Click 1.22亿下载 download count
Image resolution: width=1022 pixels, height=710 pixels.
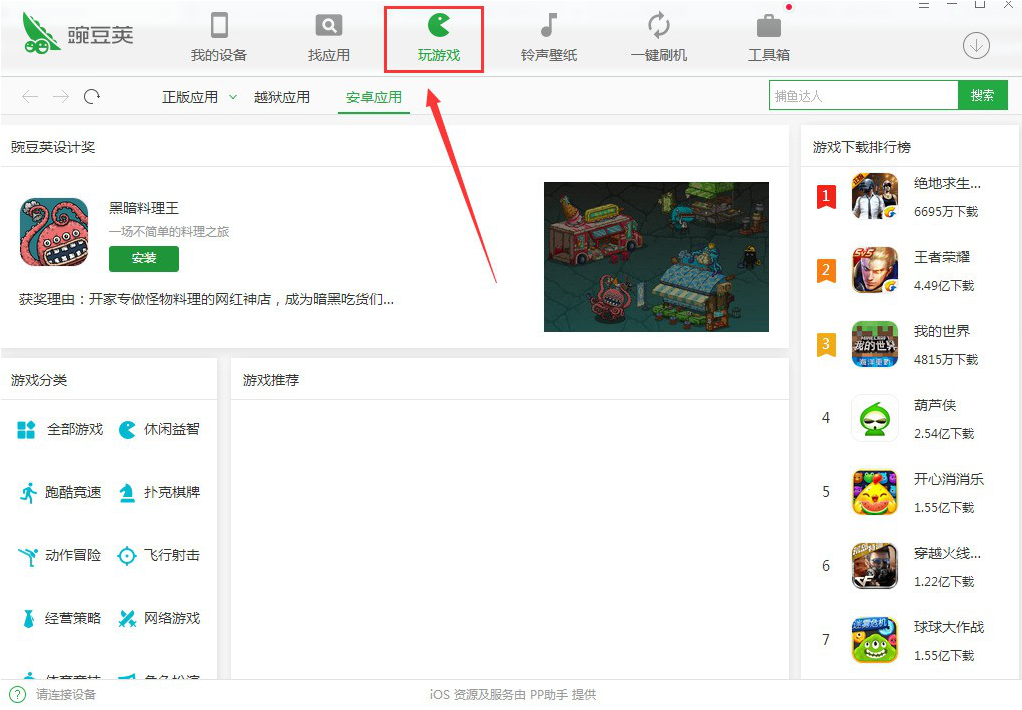tap(944, 582)
